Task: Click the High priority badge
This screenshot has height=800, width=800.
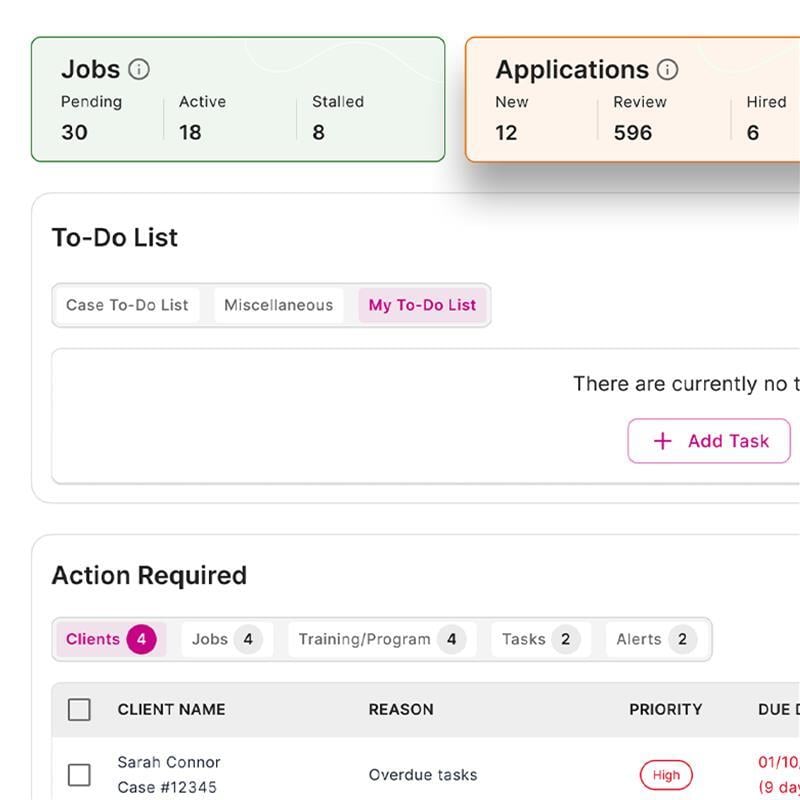Action: (x=666, y=775)
